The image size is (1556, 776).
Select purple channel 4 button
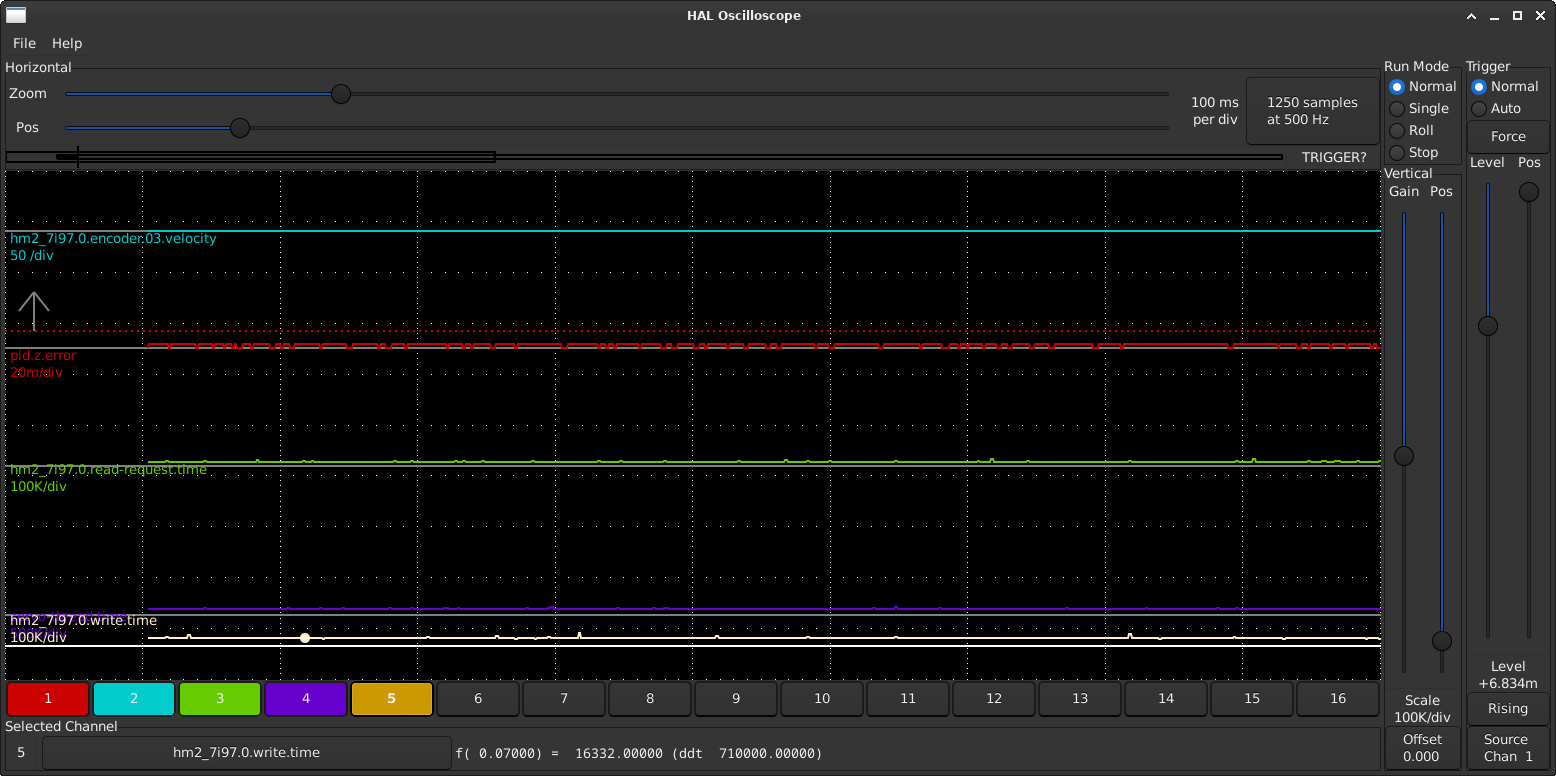306,699
